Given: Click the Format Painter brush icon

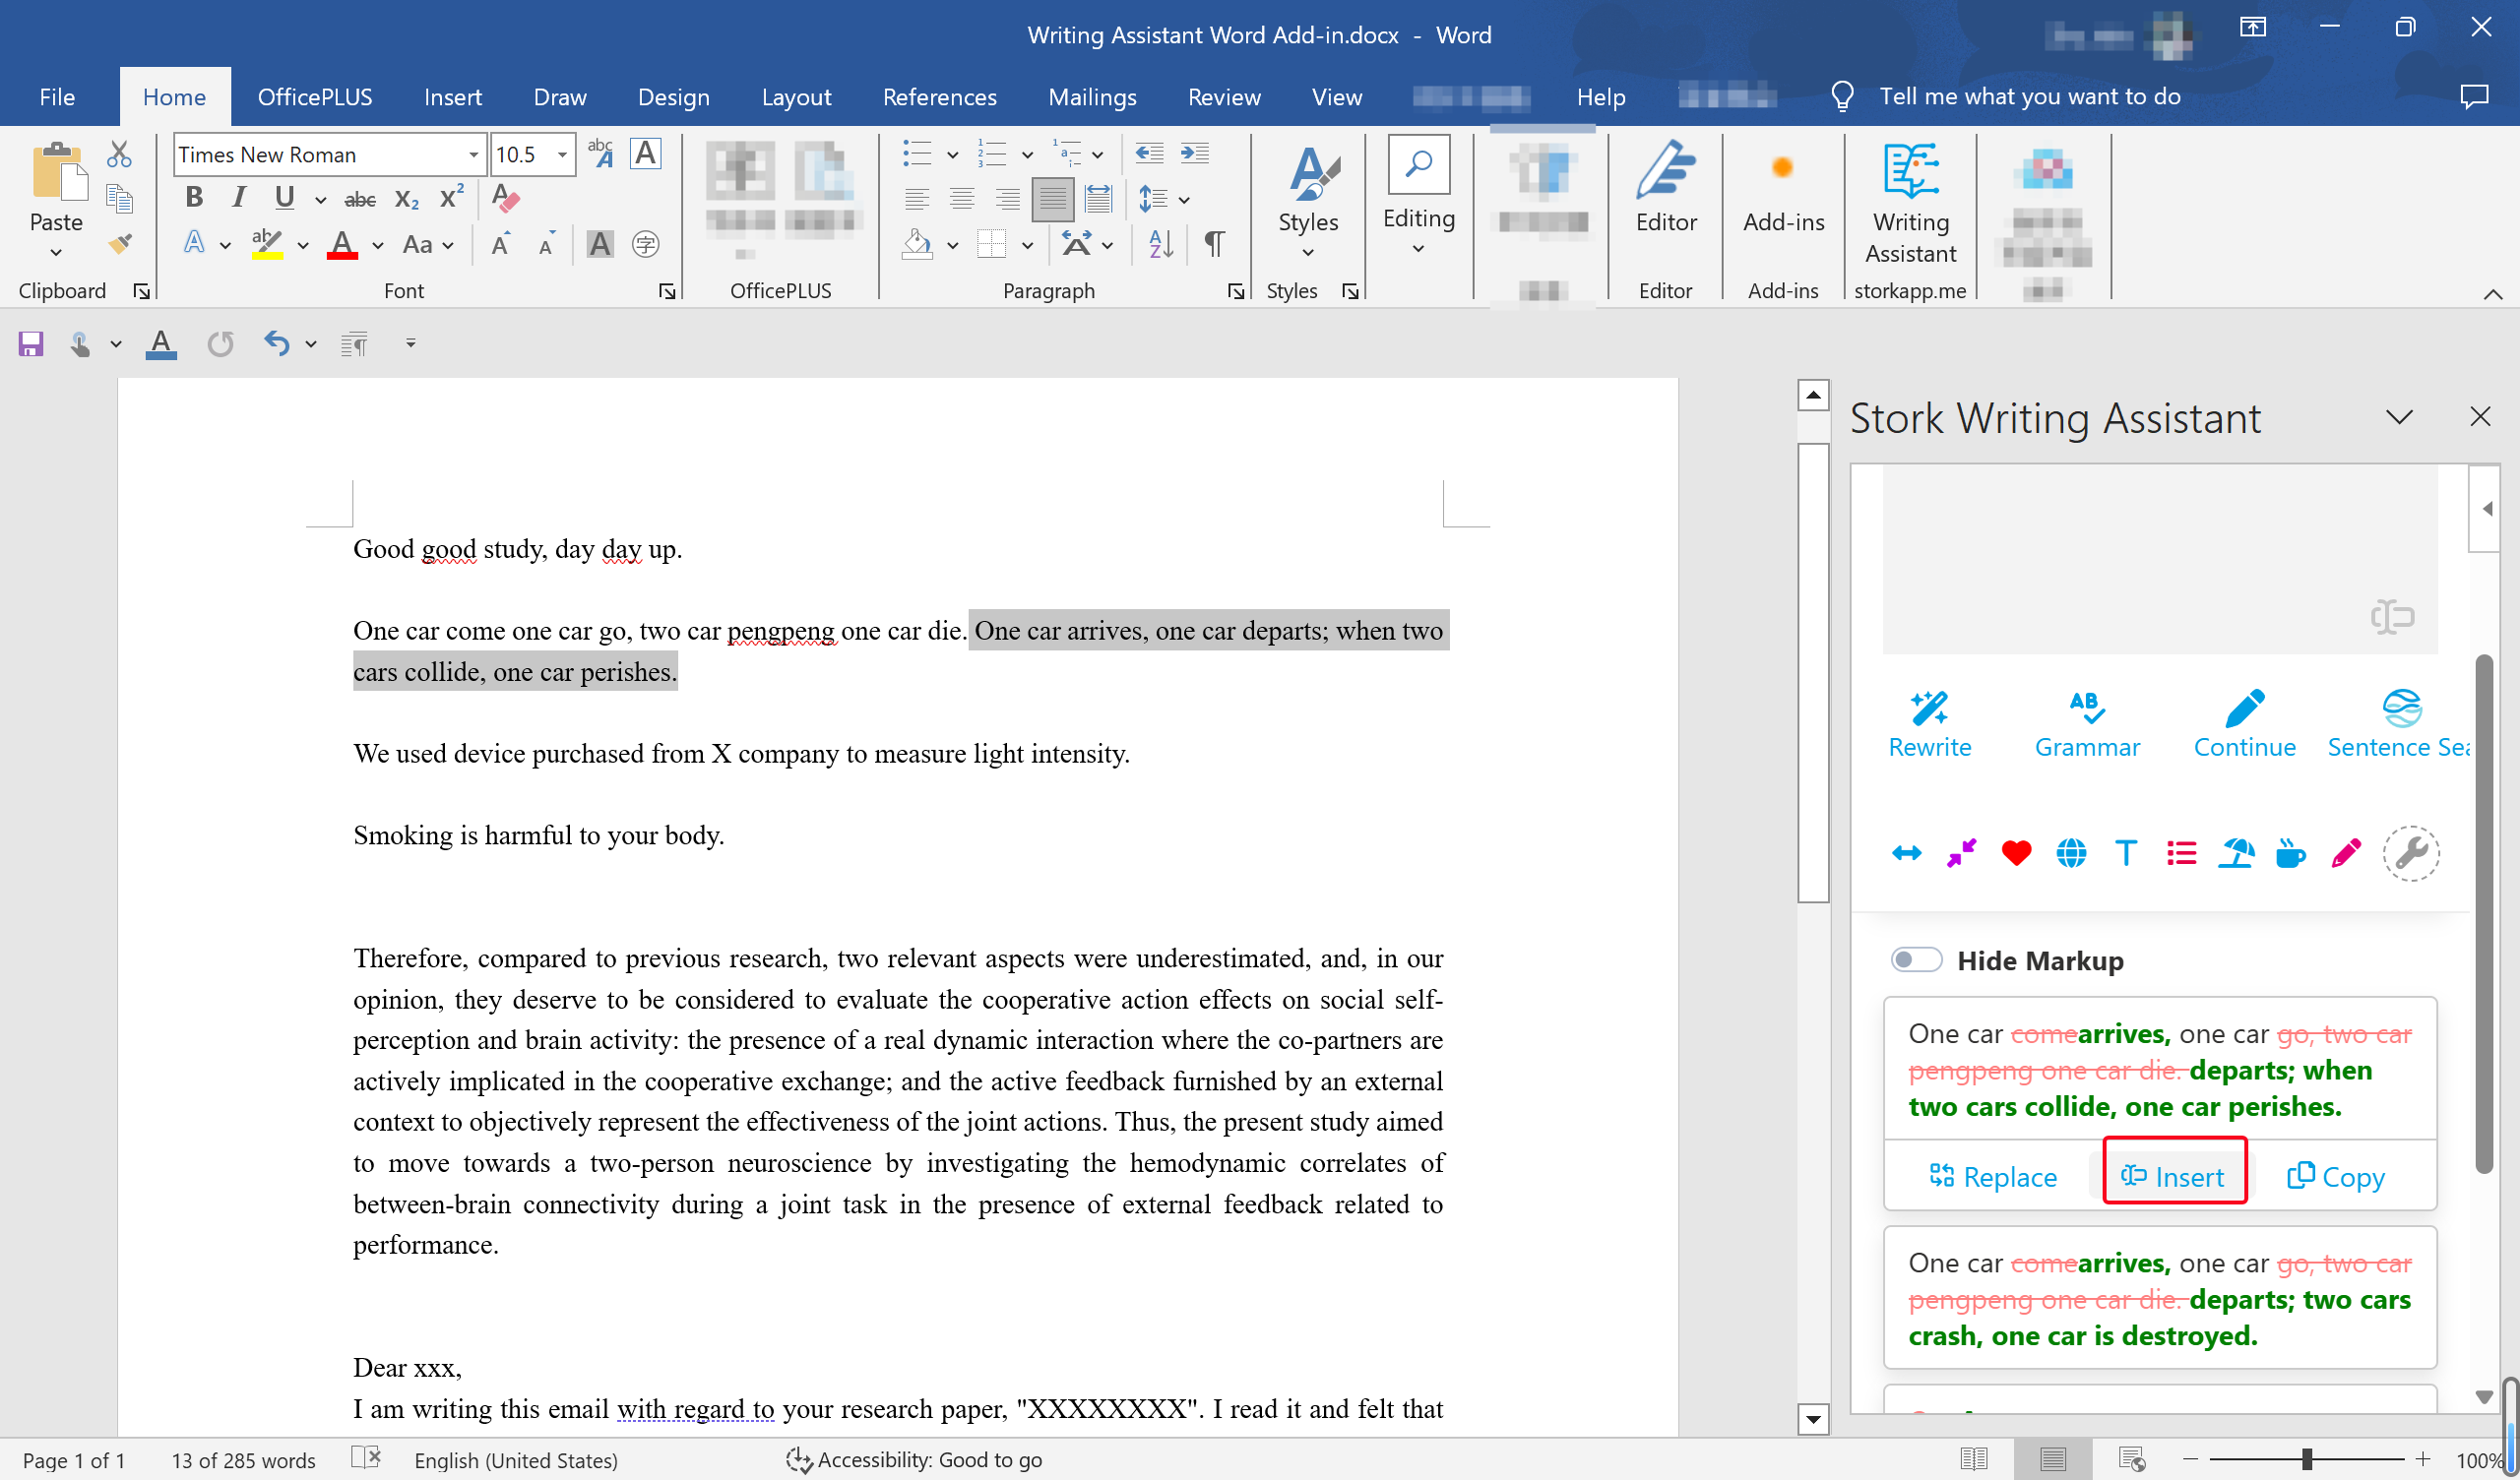Looking at the screenshot, I should (x=120, y=244).
